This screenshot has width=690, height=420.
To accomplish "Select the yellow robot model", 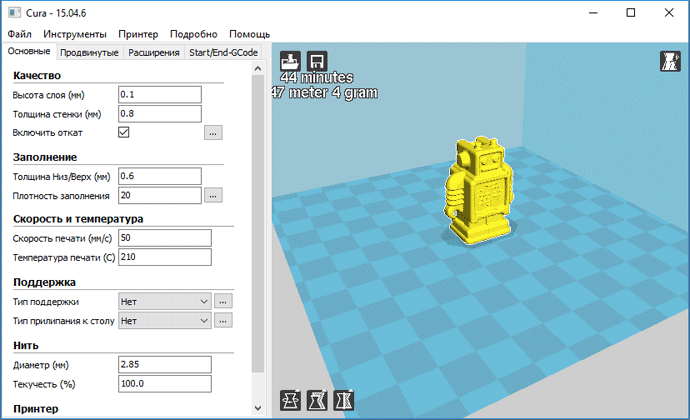I will coord(480,189).
